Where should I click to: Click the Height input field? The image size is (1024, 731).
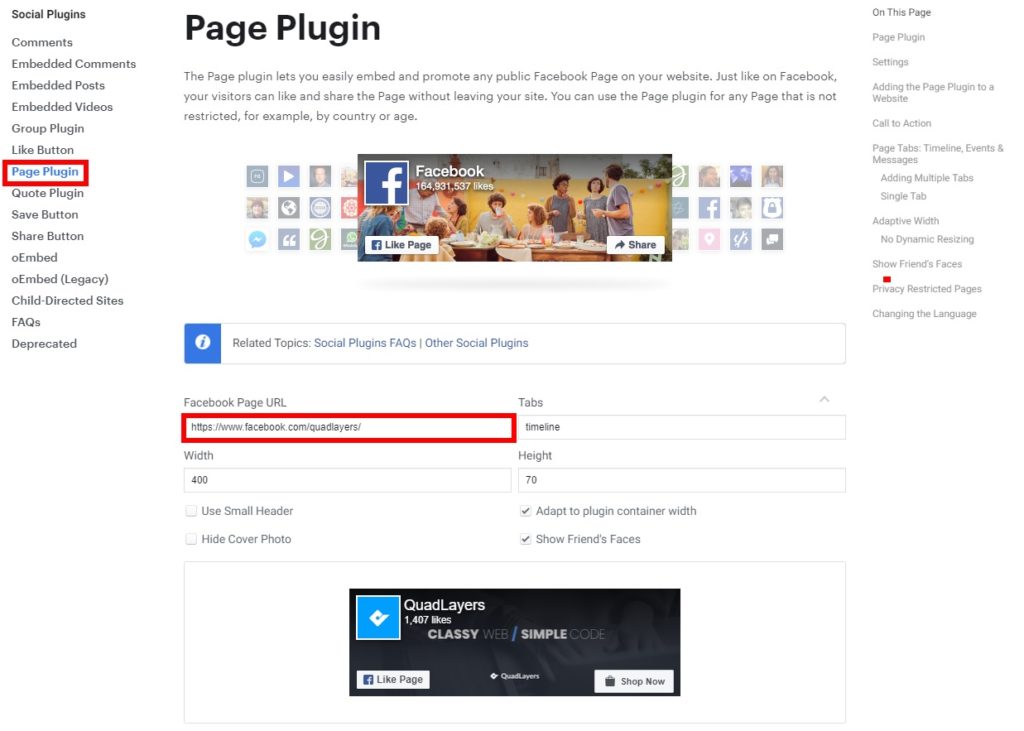[682, 480]
